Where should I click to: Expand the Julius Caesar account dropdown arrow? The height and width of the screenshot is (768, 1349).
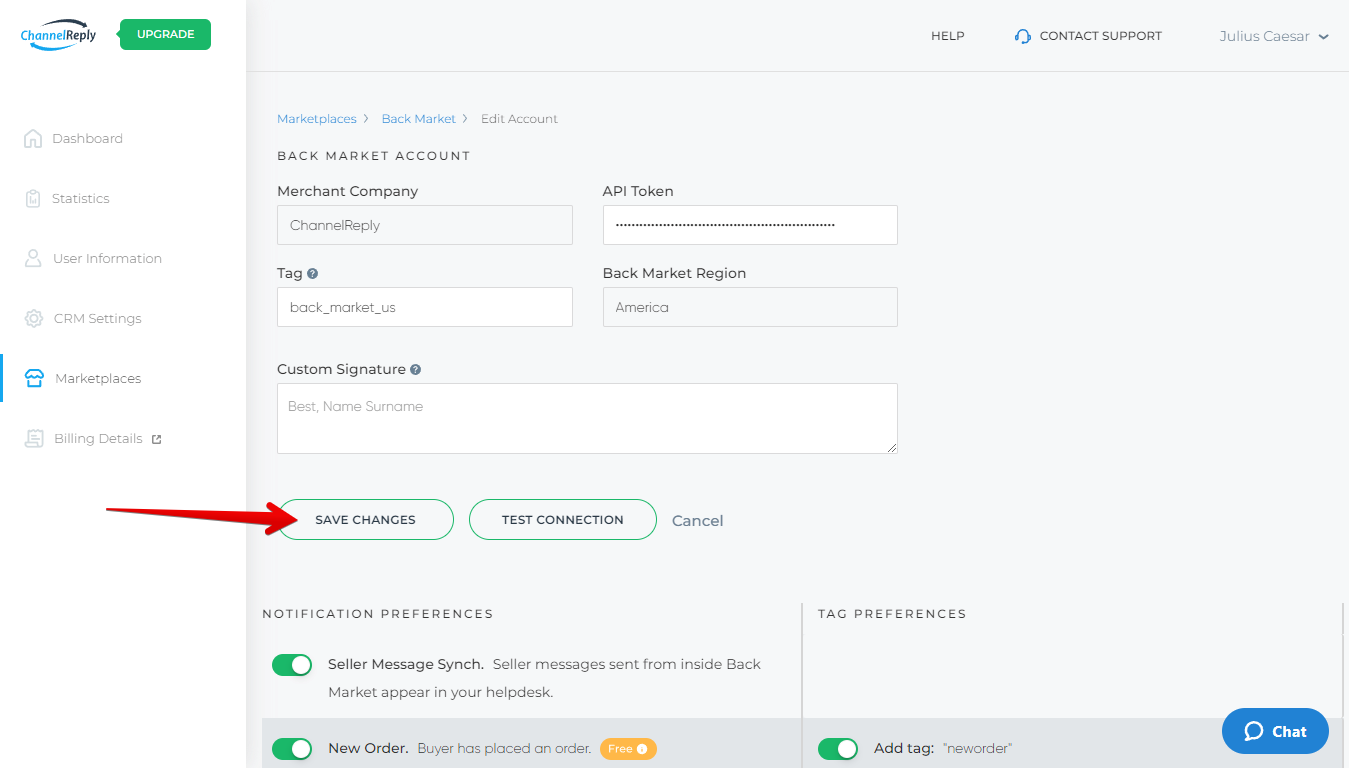click(1324, 37)
